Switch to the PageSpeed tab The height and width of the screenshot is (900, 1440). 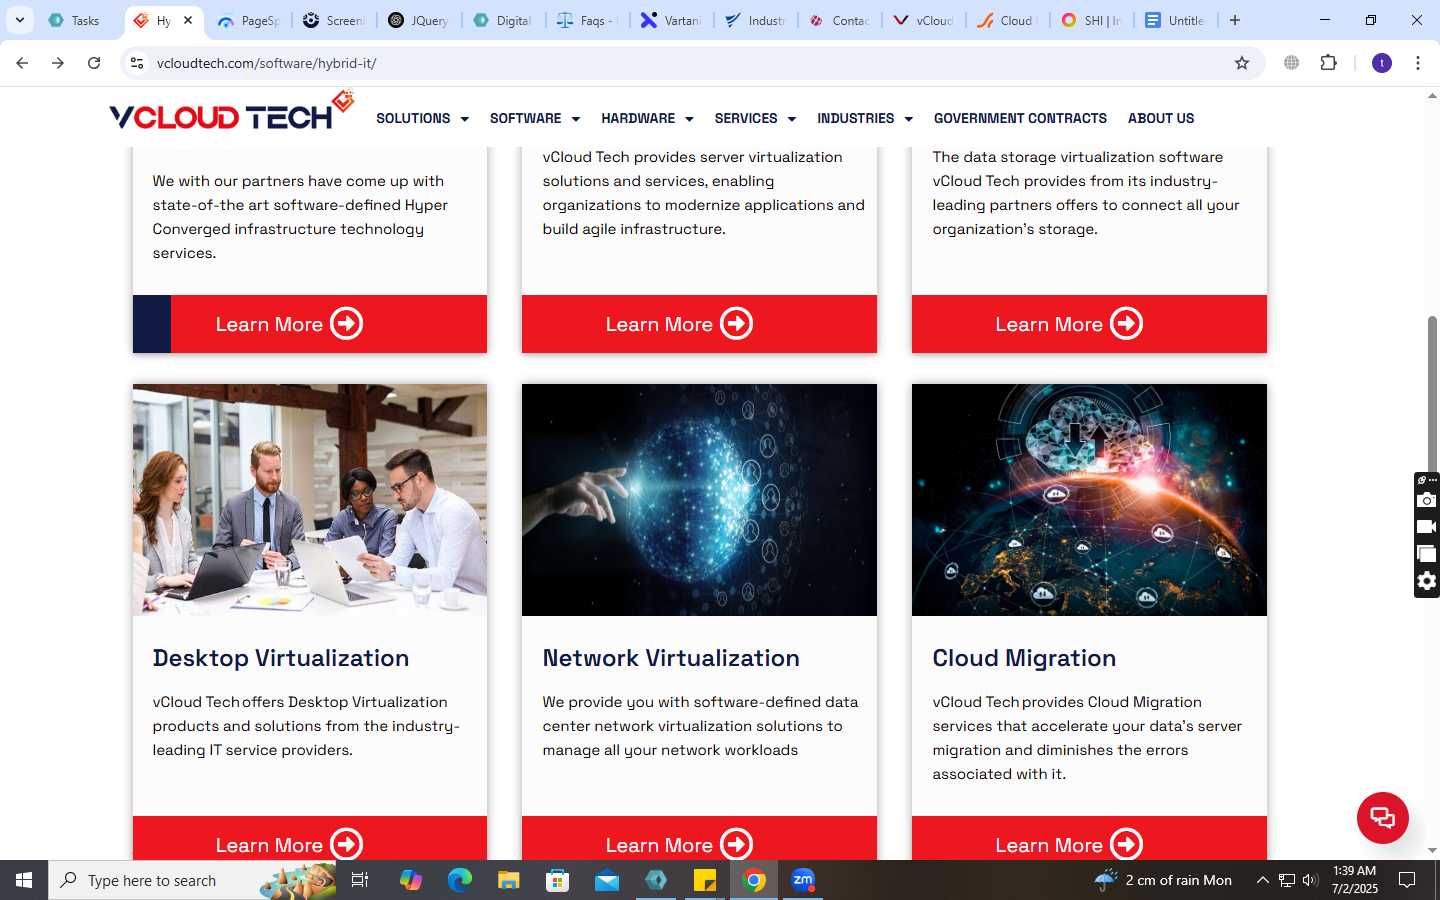(x=250, y=20)
